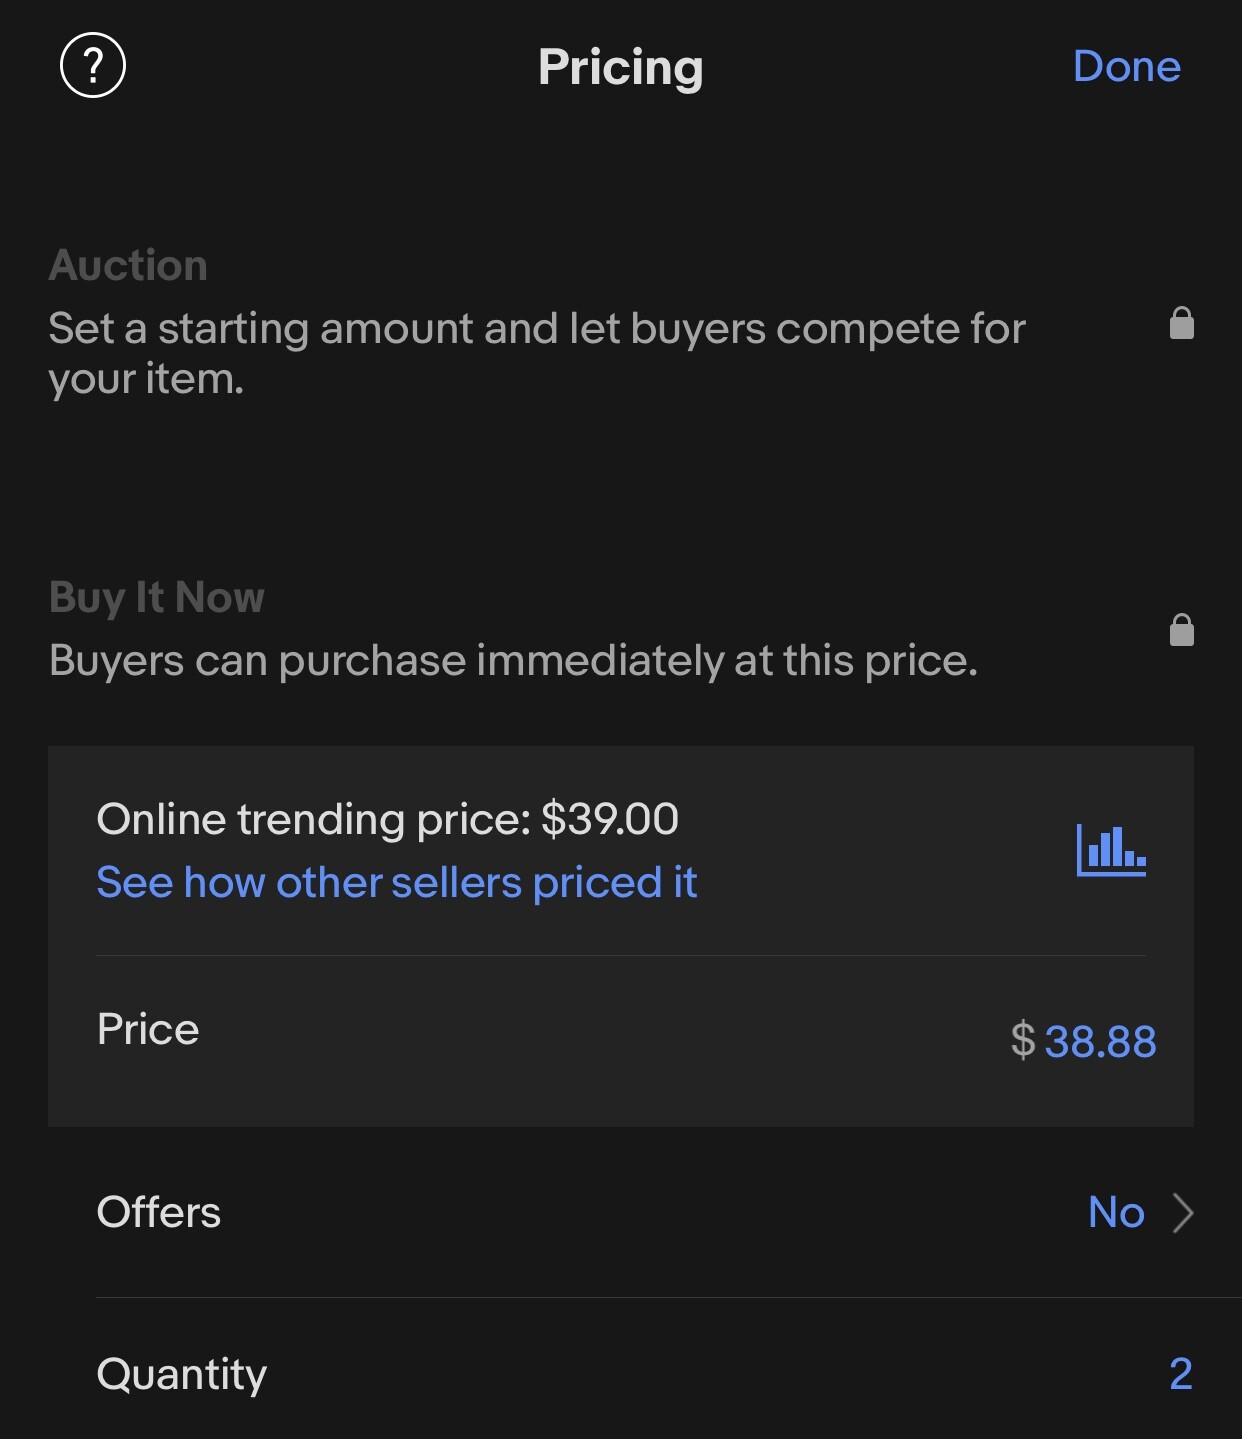Viewport: 1242px width, 1439px height.
Task: Open help via the question mark icon
Action: [x=93, y=66]
